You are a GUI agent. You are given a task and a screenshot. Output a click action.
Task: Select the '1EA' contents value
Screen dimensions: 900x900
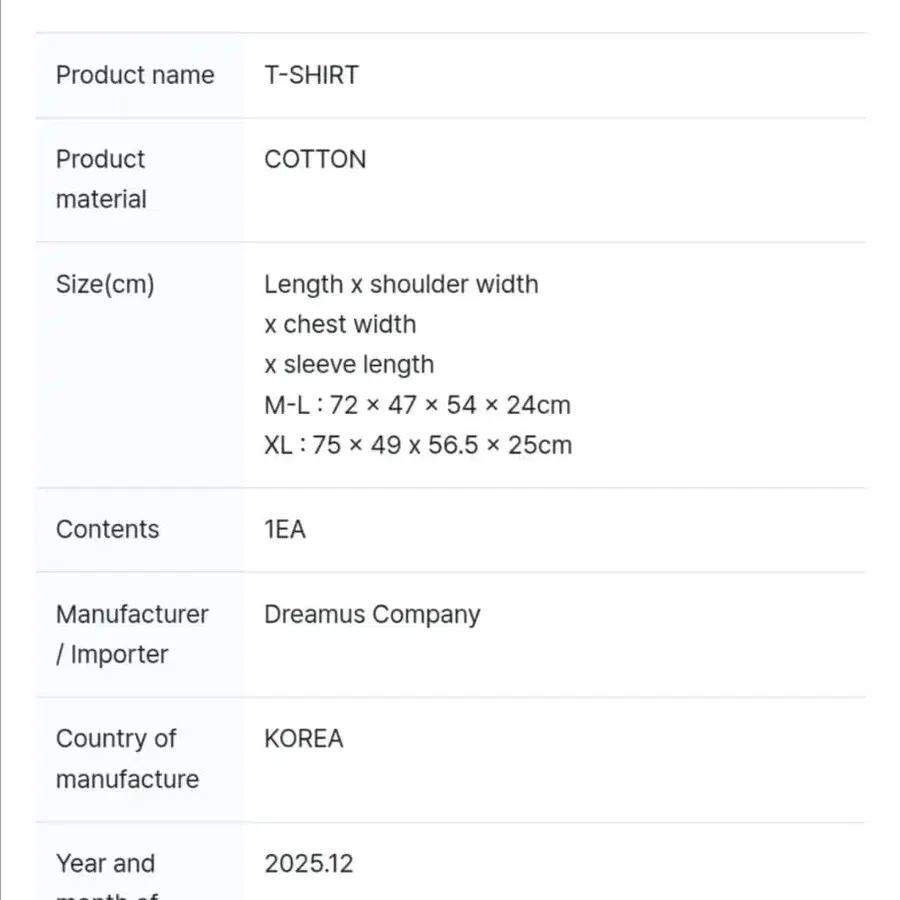click(x=285, y=529)
